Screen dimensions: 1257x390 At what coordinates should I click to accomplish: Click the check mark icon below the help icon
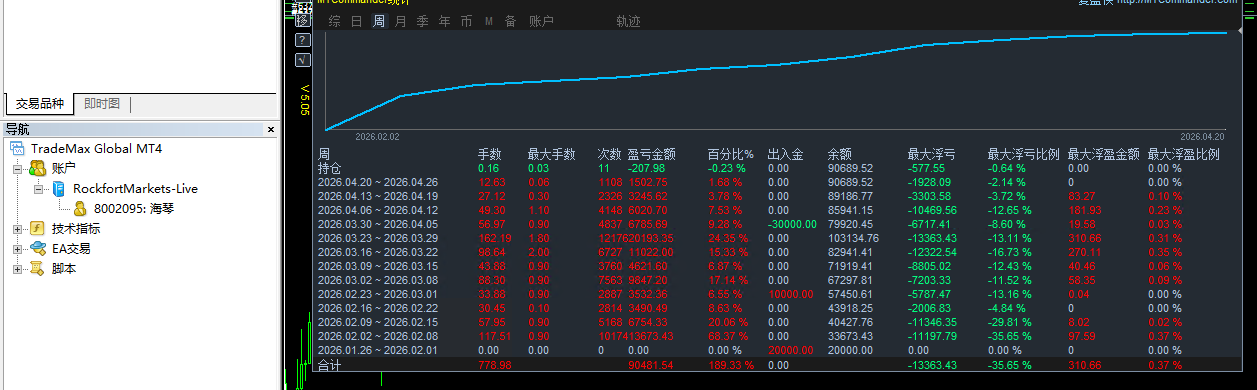point(303,59)
